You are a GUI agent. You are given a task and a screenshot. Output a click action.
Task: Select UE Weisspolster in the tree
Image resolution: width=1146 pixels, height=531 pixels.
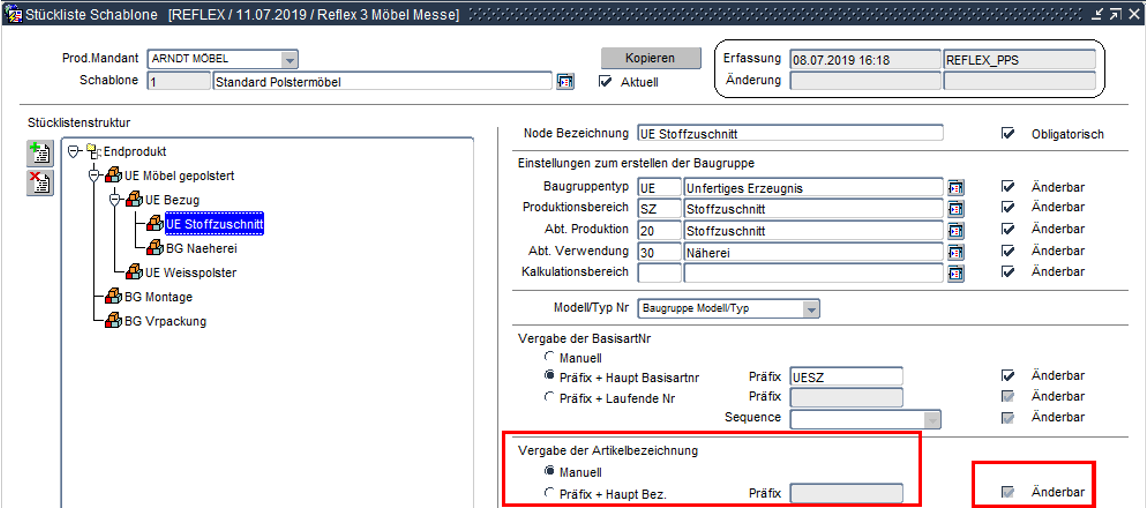click(190, 272)
